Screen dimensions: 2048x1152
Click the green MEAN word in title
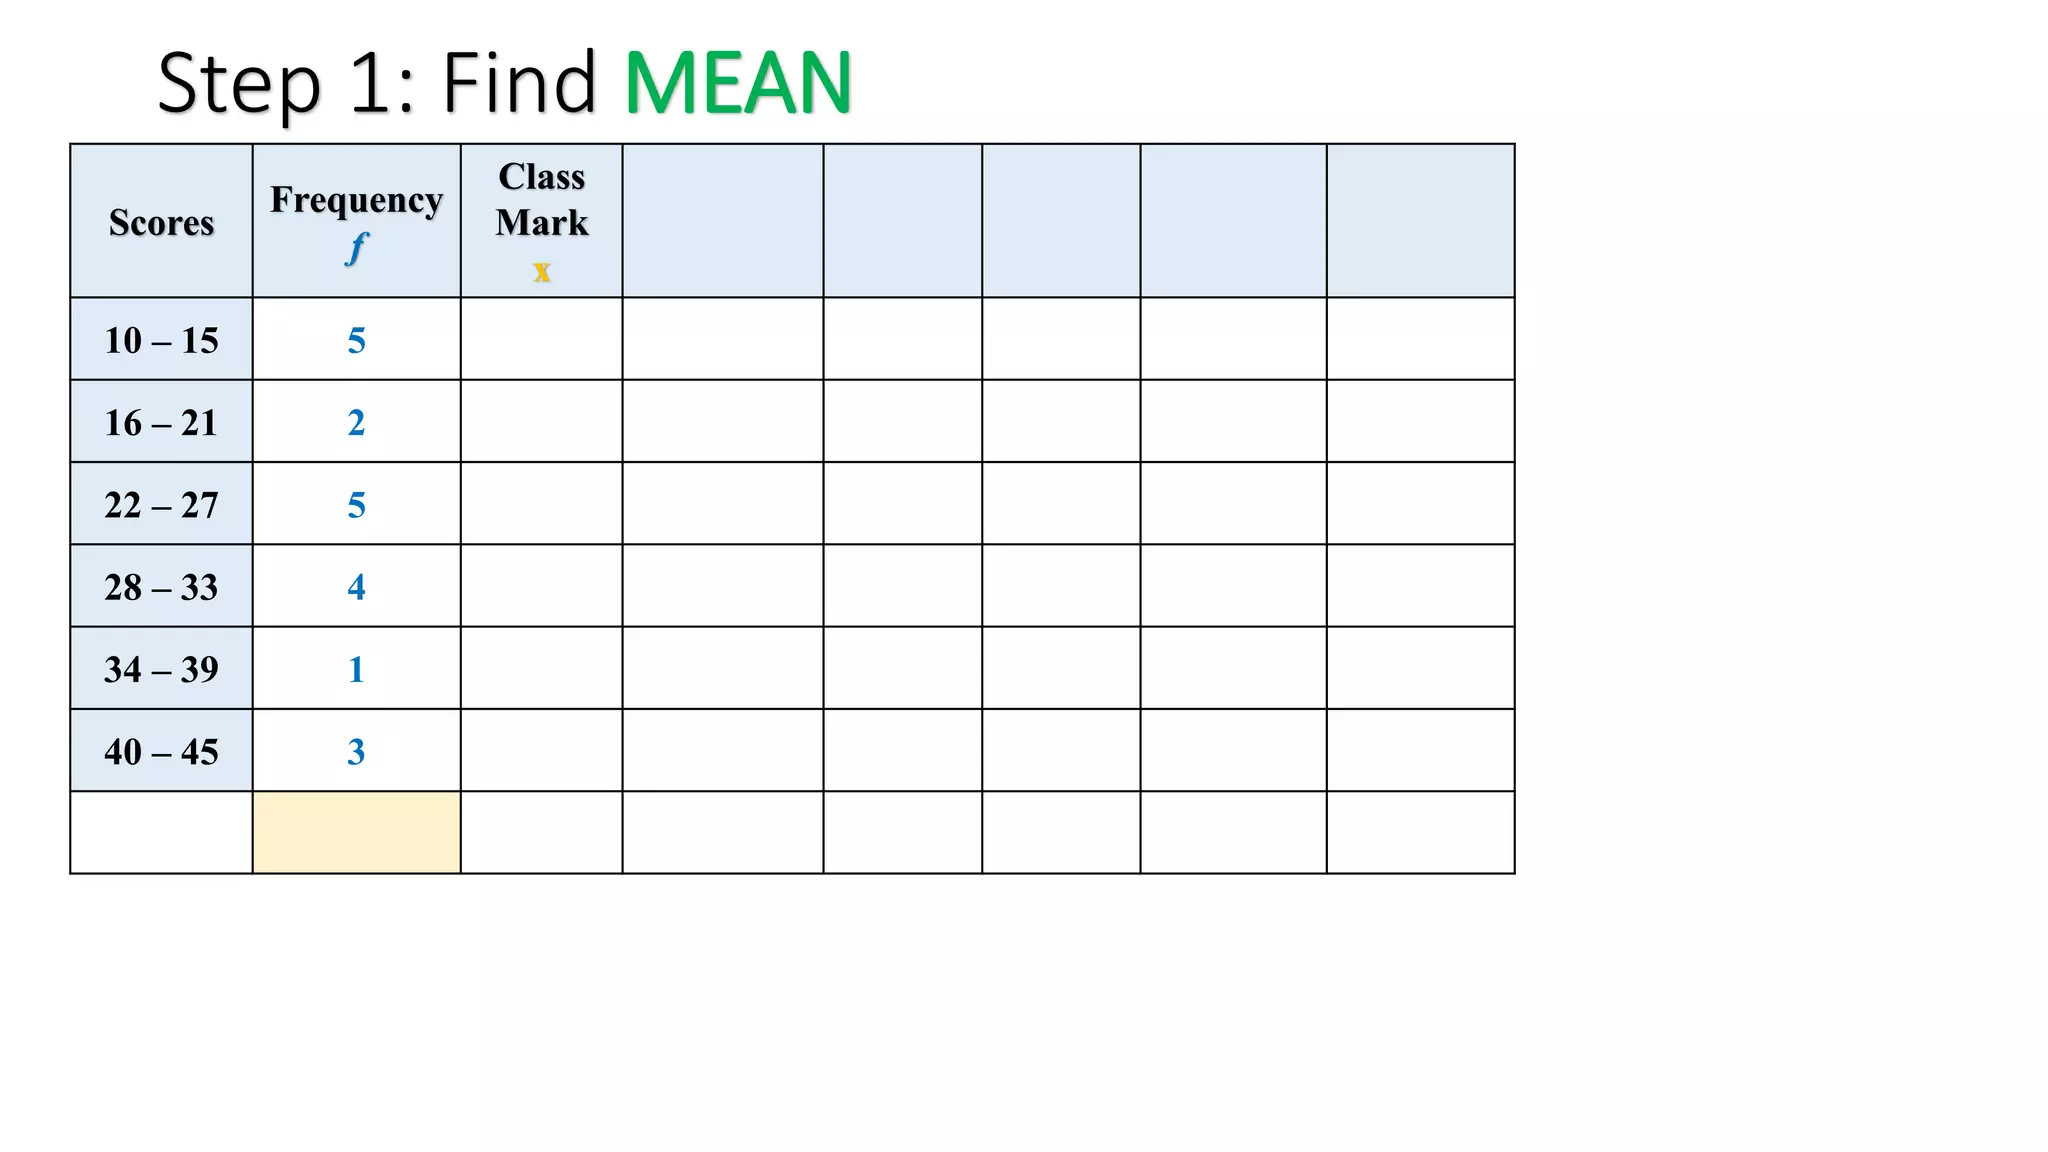[x=738, y=83]
